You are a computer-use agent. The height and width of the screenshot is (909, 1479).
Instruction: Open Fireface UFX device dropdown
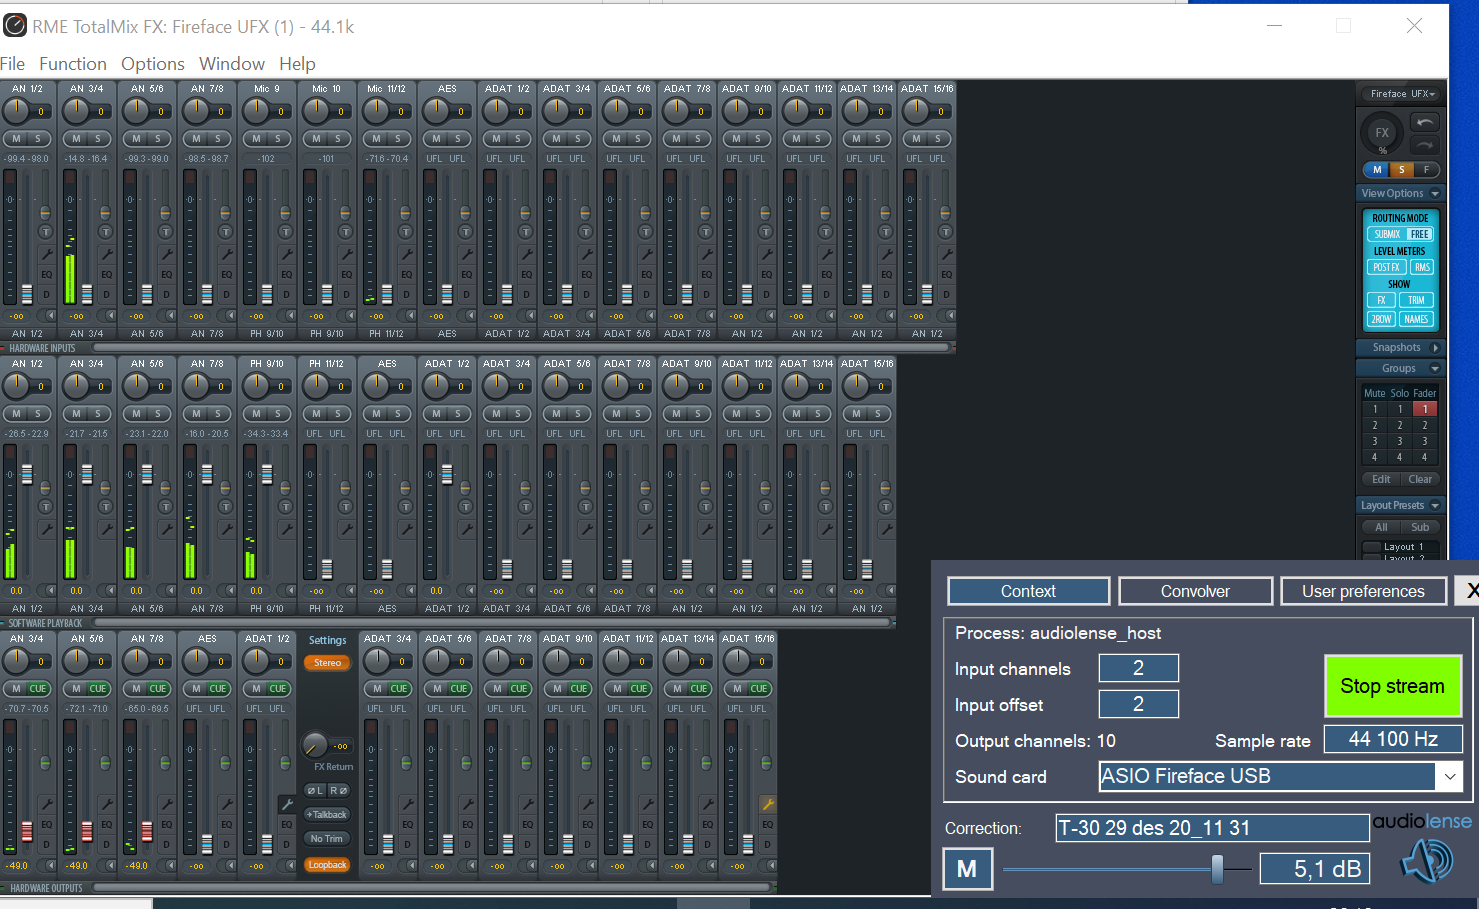(x=1403, y=94)
